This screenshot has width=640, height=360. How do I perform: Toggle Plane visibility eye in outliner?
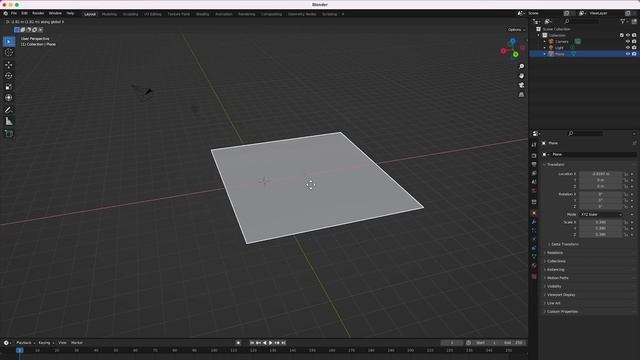coord(628,54)
